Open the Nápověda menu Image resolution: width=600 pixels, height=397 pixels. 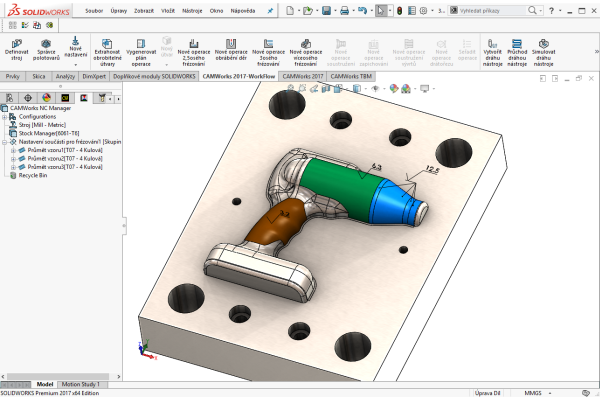click(243, 11)
